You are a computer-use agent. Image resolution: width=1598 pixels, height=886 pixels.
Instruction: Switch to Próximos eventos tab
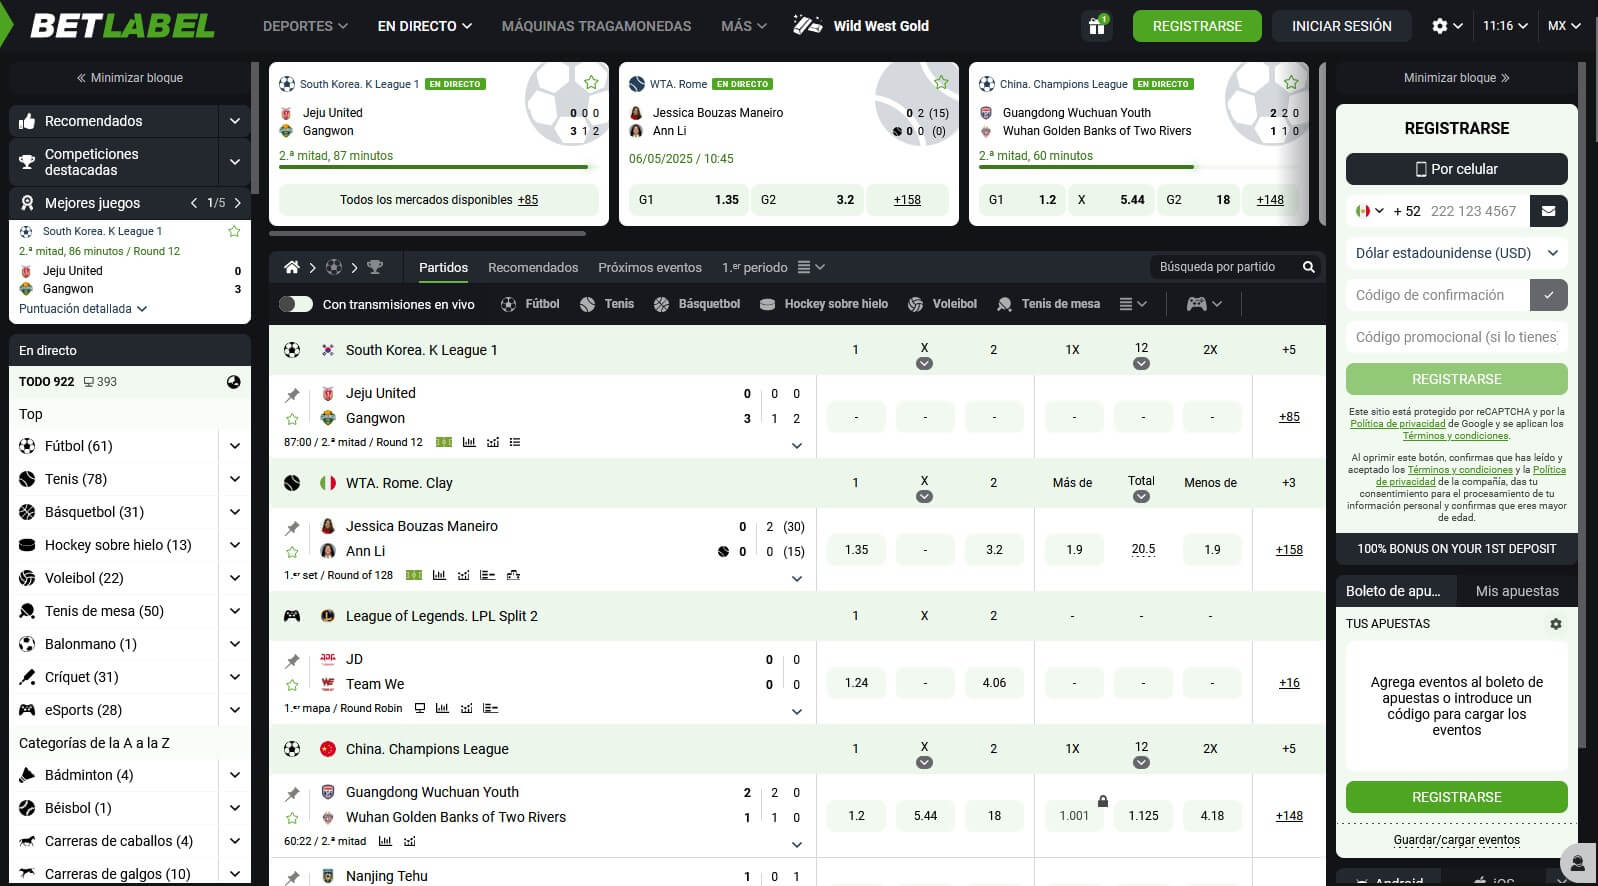(650, 267)
